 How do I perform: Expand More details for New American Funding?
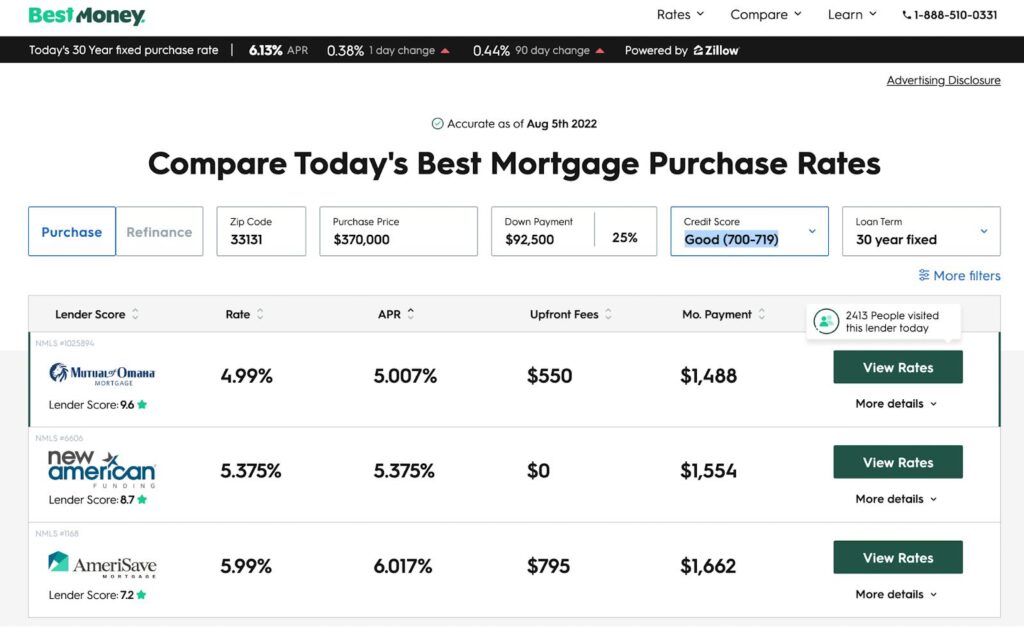(x=896, y=499)
